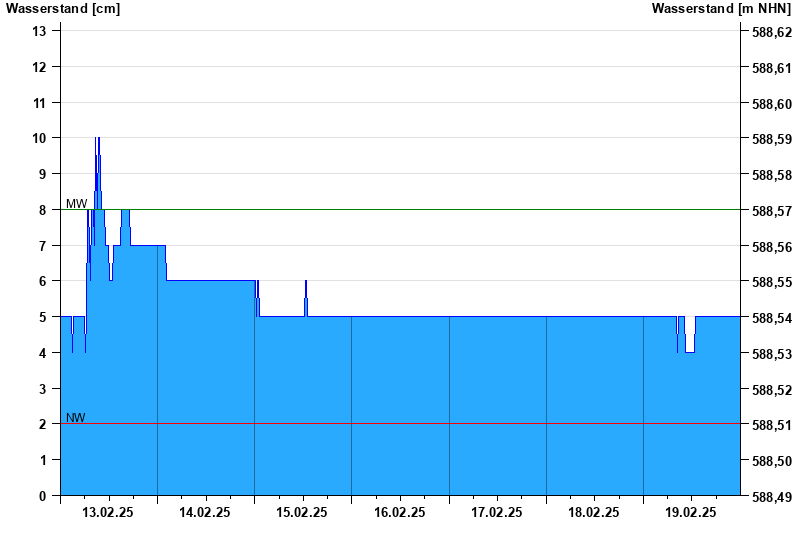This screenshot has width=800, height=550.
Task: Click left axis value 3
Action: pos(42,389)
